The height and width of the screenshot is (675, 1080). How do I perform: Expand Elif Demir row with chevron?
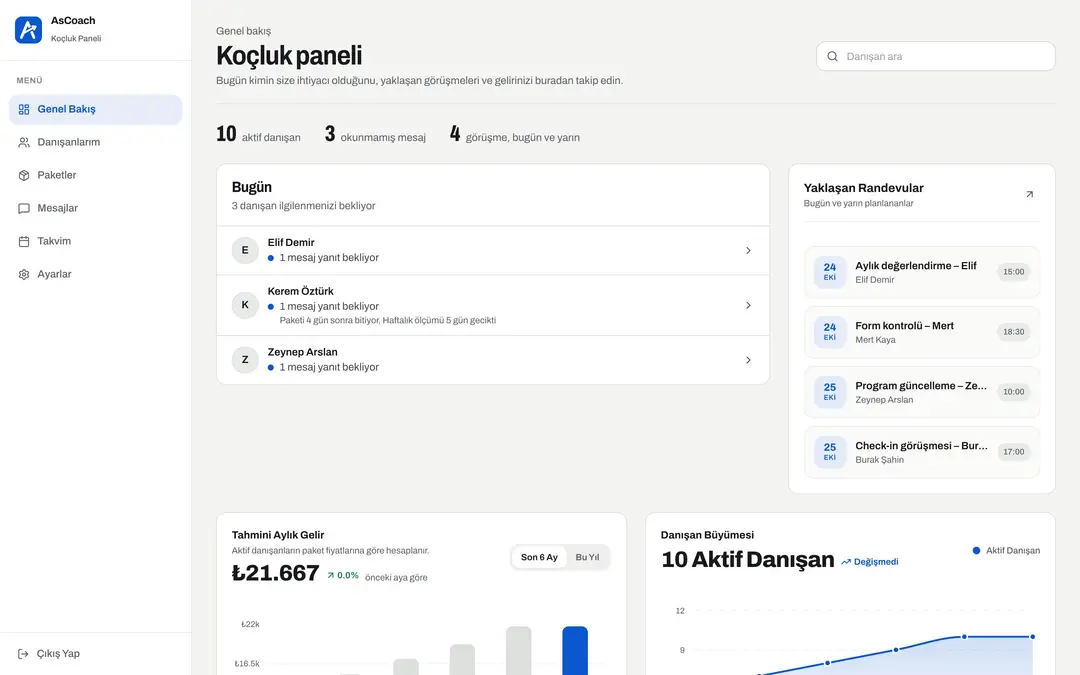coord(748,251)
